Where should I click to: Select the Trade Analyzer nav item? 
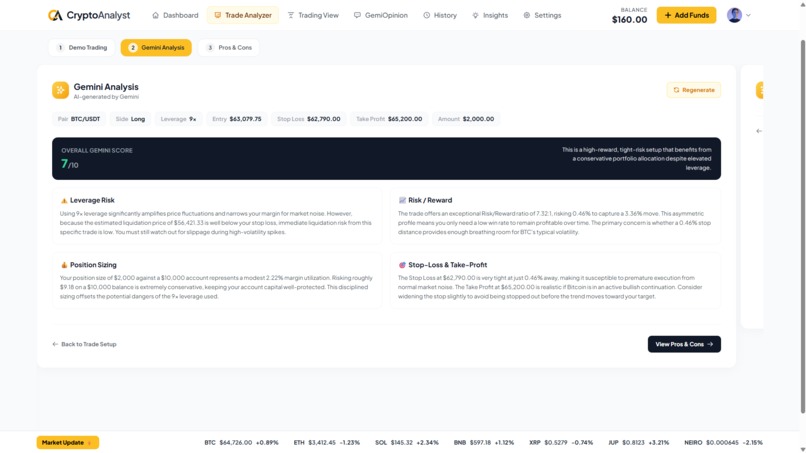click(243, 15)
